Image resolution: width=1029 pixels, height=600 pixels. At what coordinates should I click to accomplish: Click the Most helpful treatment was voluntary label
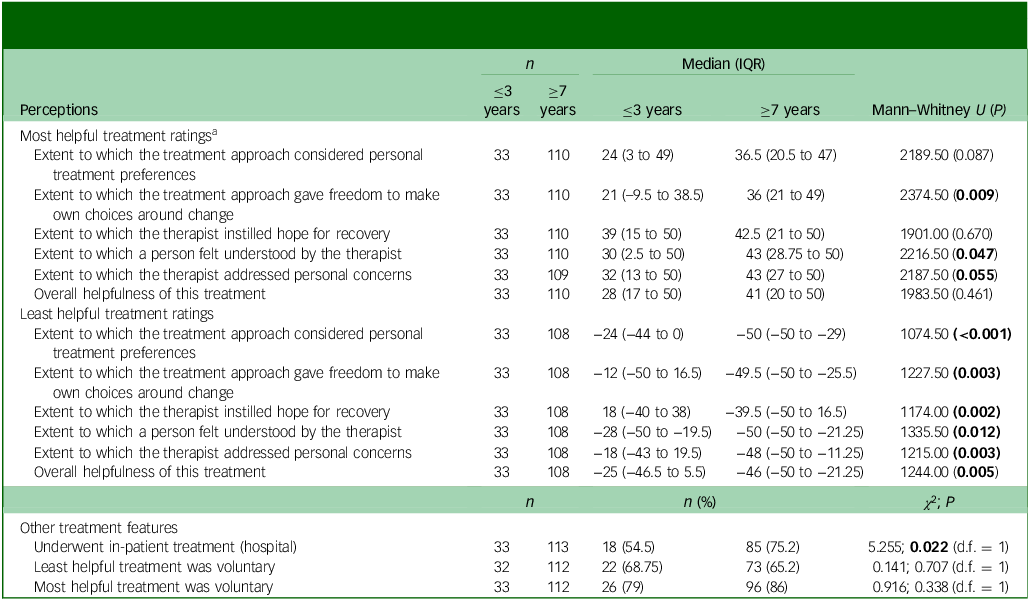coord(153,587)
